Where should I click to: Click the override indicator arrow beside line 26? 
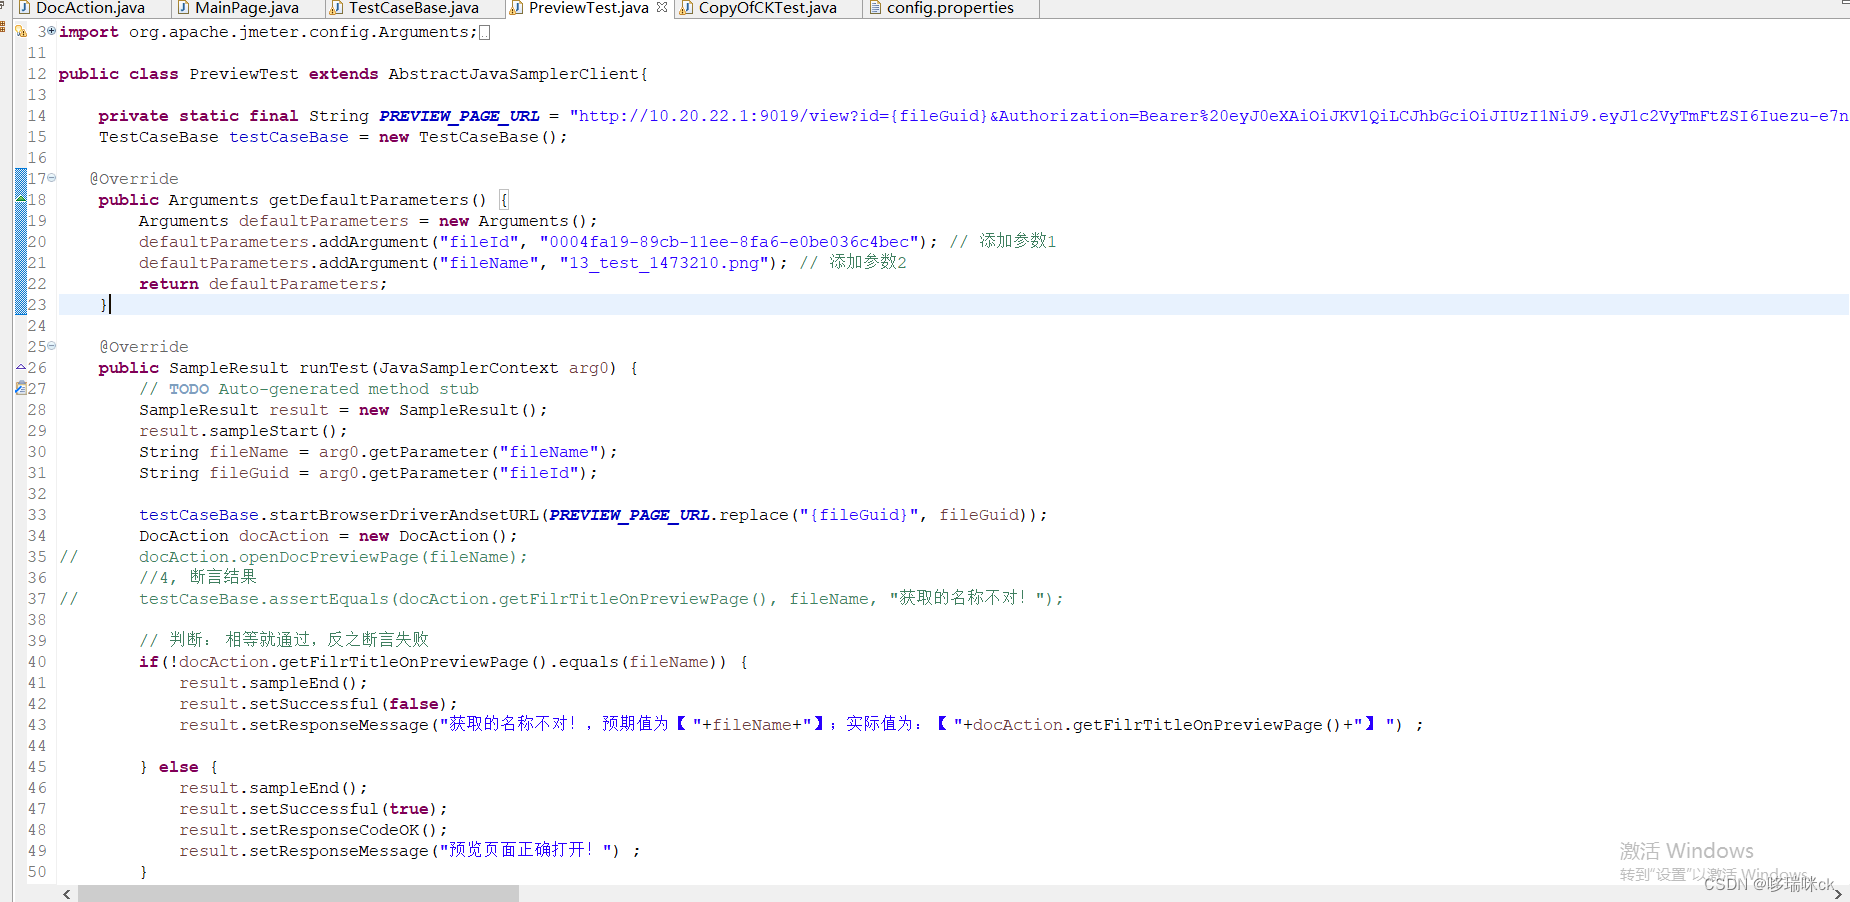[x=20, y=366]
